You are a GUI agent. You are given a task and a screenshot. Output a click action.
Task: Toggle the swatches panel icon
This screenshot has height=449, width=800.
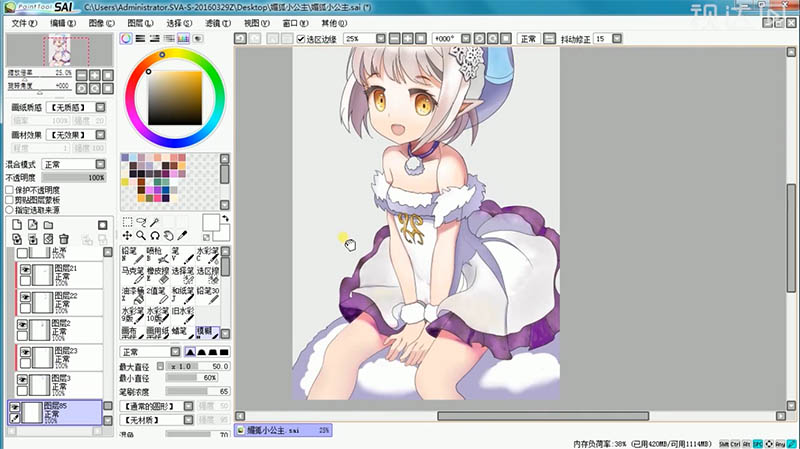(x=183, y=38)
